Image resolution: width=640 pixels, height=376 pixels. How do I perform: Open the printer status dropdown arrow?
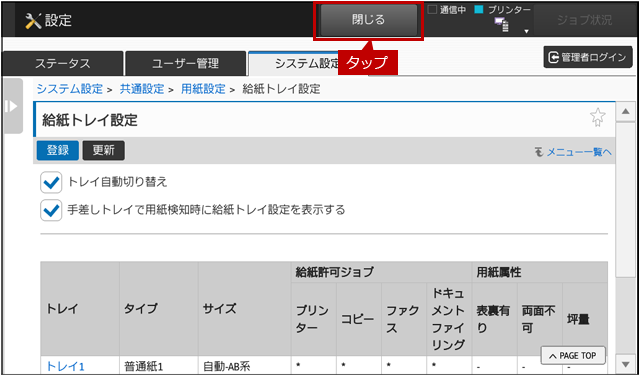526,31
